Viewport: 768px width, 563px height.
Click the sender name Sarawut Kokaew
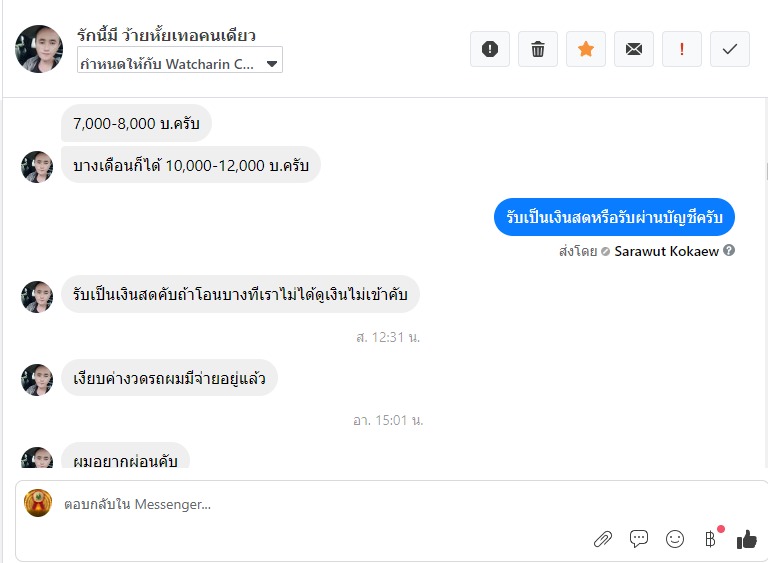(666, 251)
